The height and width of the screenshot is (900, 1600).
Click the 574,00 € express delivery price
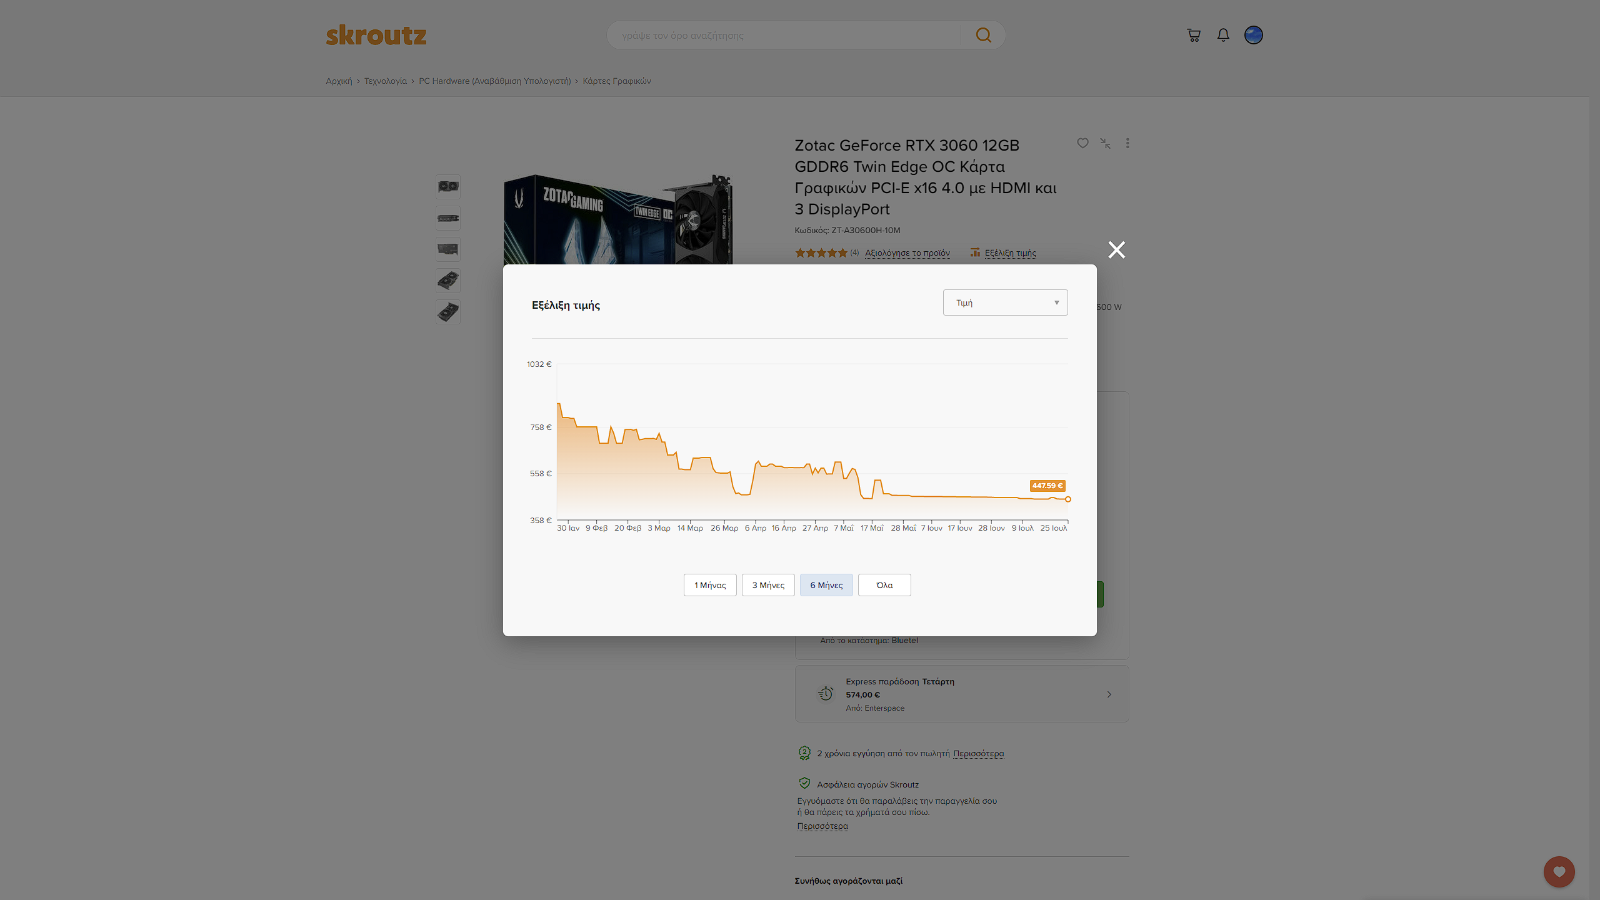pos(863,695)
